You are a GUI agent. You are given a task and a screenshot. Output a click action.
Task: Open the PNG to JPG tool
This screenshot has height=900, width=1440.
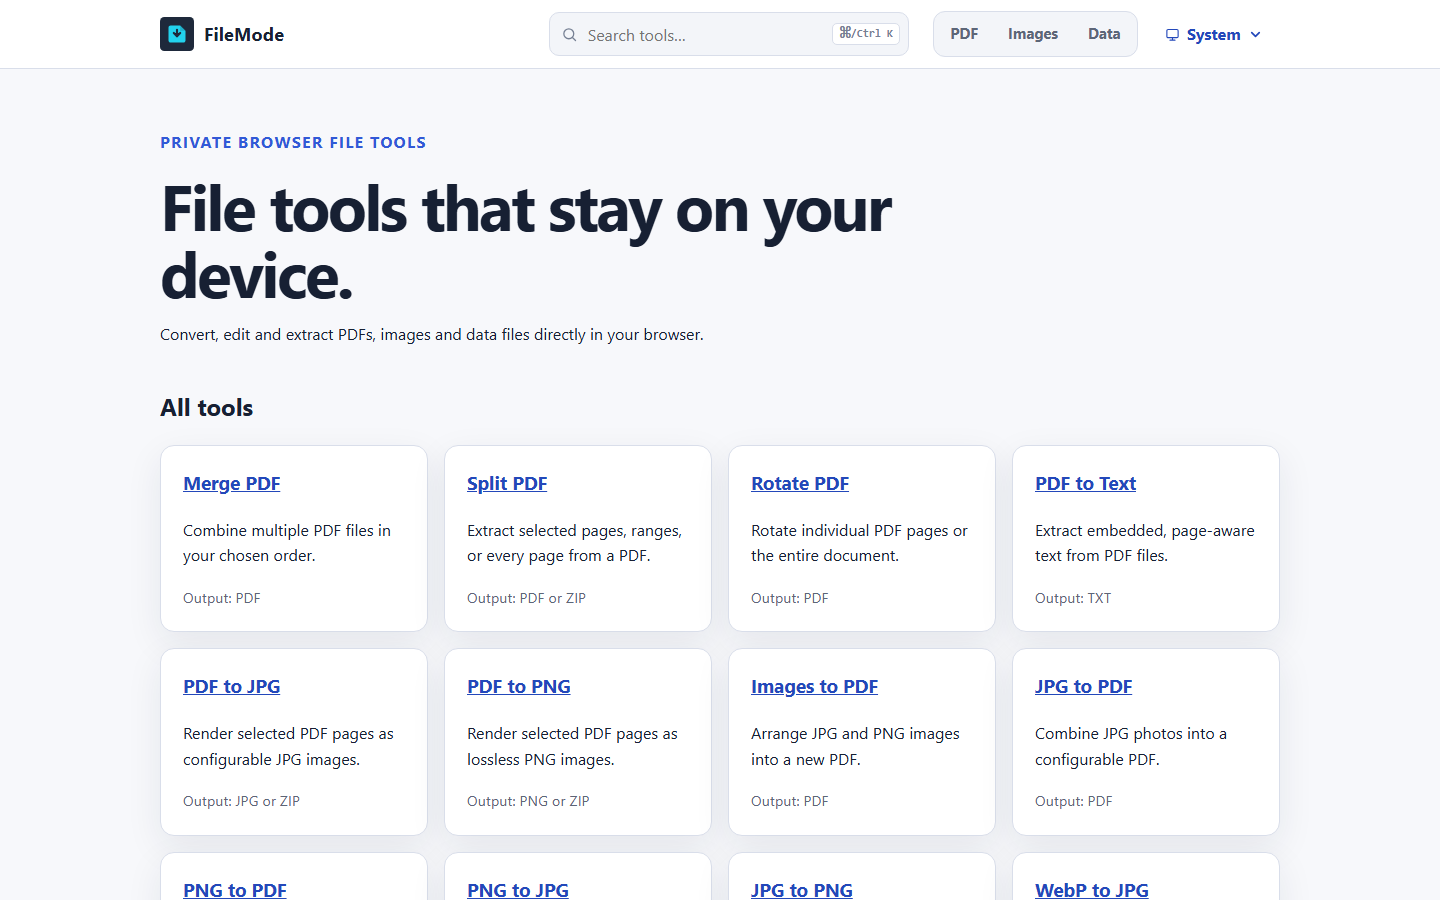[518, 890]
